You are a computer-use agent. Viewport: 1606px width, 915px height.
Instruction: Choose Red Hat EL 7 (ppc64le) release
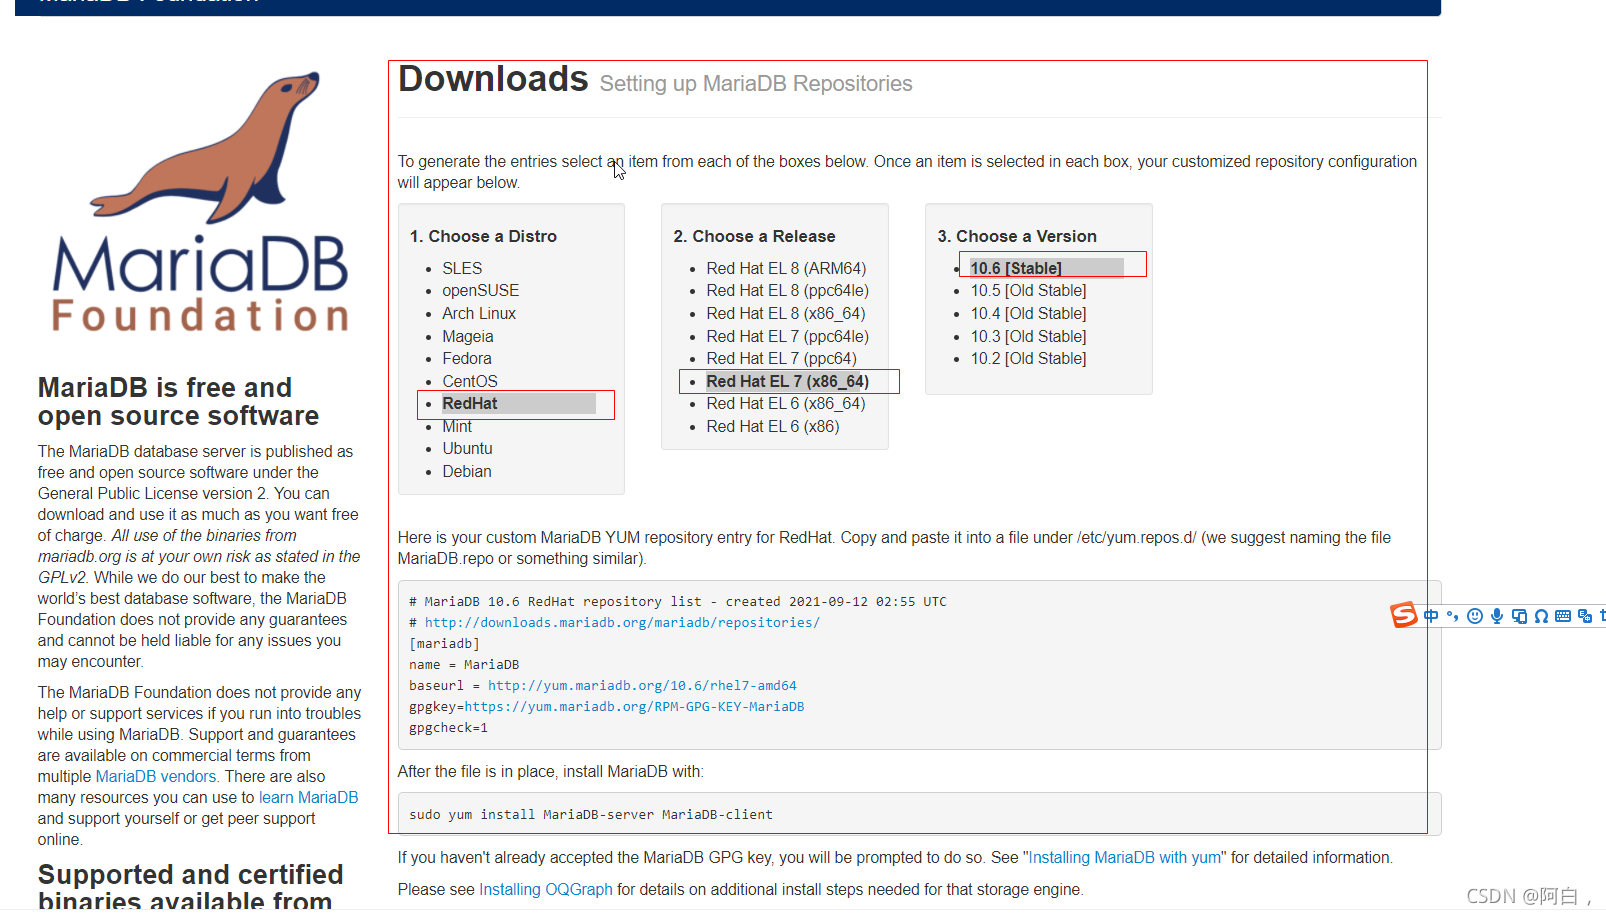click(787, 336)
